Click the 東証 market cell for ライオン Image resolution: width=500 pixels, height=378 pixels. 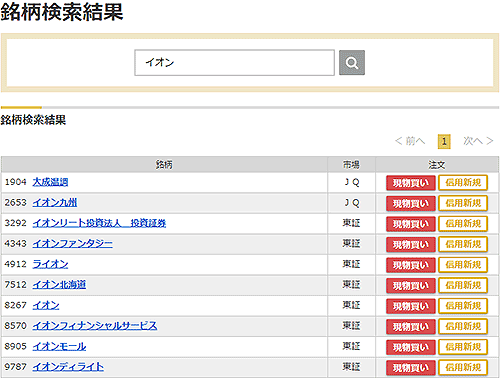point(352,264)
